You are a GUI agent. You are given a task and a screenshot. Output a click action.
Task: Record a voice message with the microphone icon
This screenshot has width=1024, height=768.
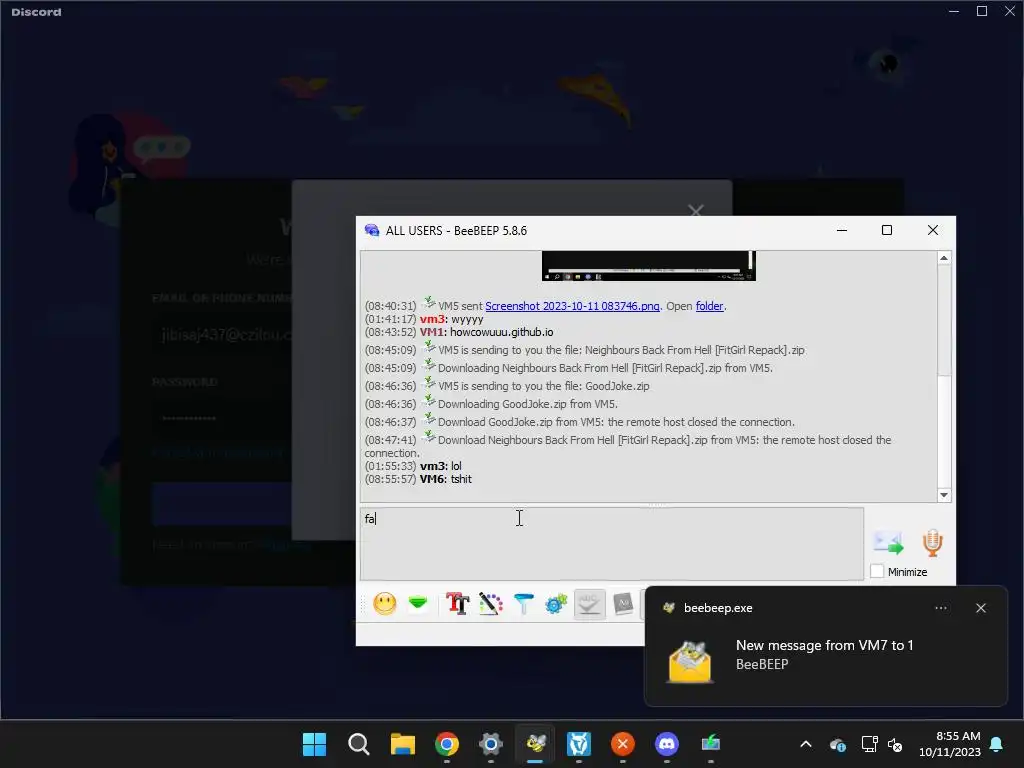coord(933,543)
